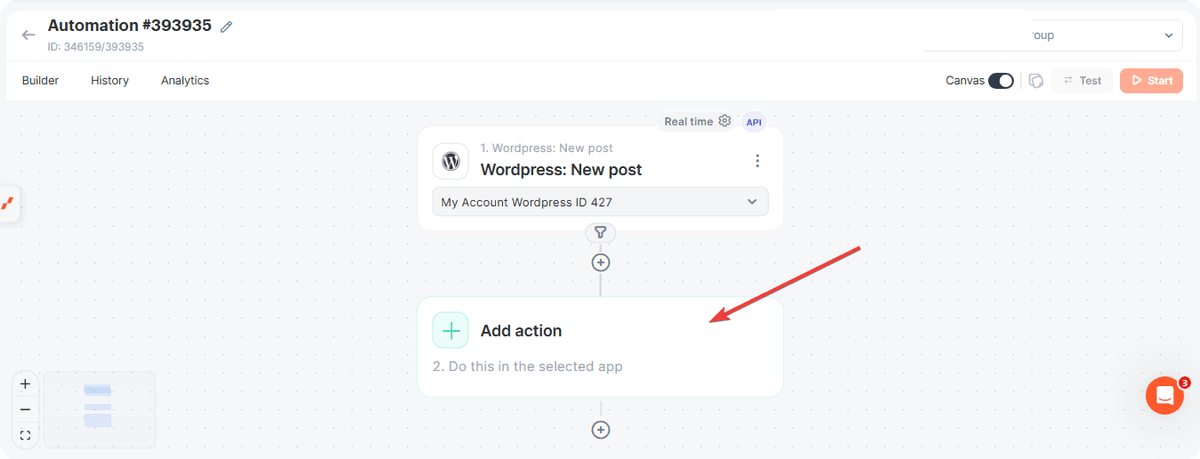This screenshot has width=1200, height=459.
Task: Open the Real time settings gear
Action: point(725,121)
